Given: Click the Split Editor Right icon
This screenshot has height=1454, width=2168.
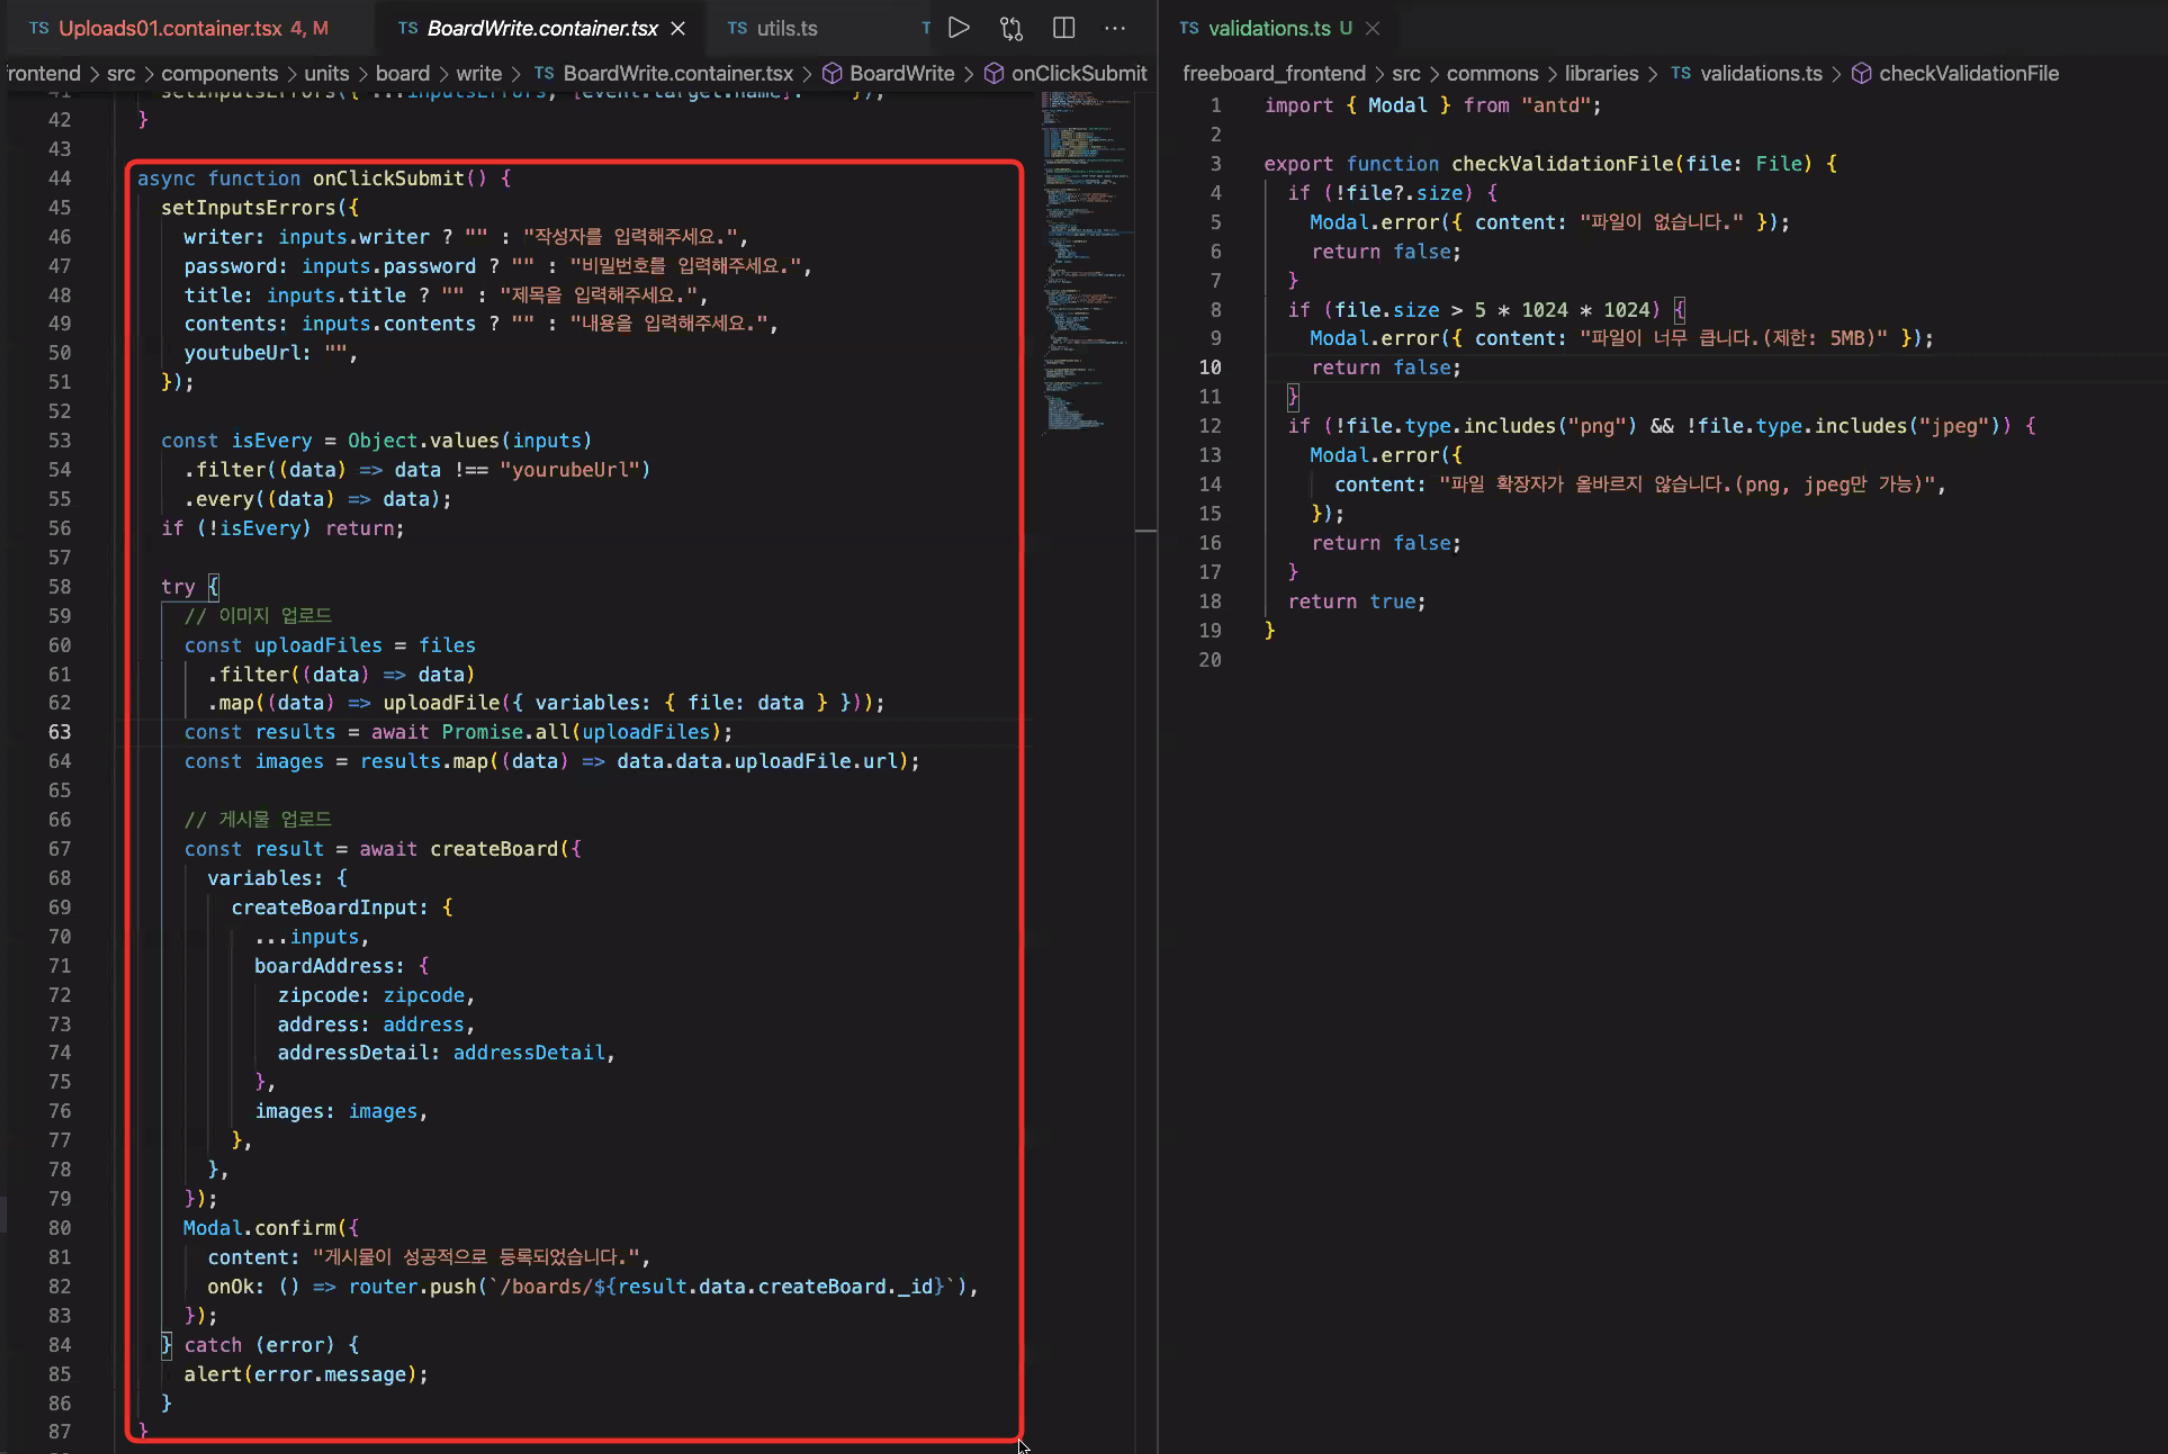Looking at the screenshot, I should click(x=1064, y=28).
